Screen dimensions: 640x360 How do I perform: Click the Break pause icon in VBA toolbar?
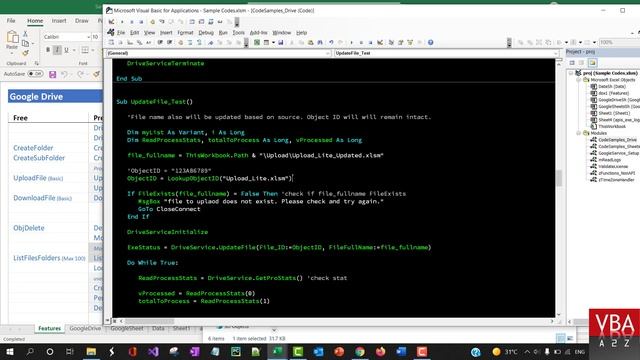click(361, 42)
